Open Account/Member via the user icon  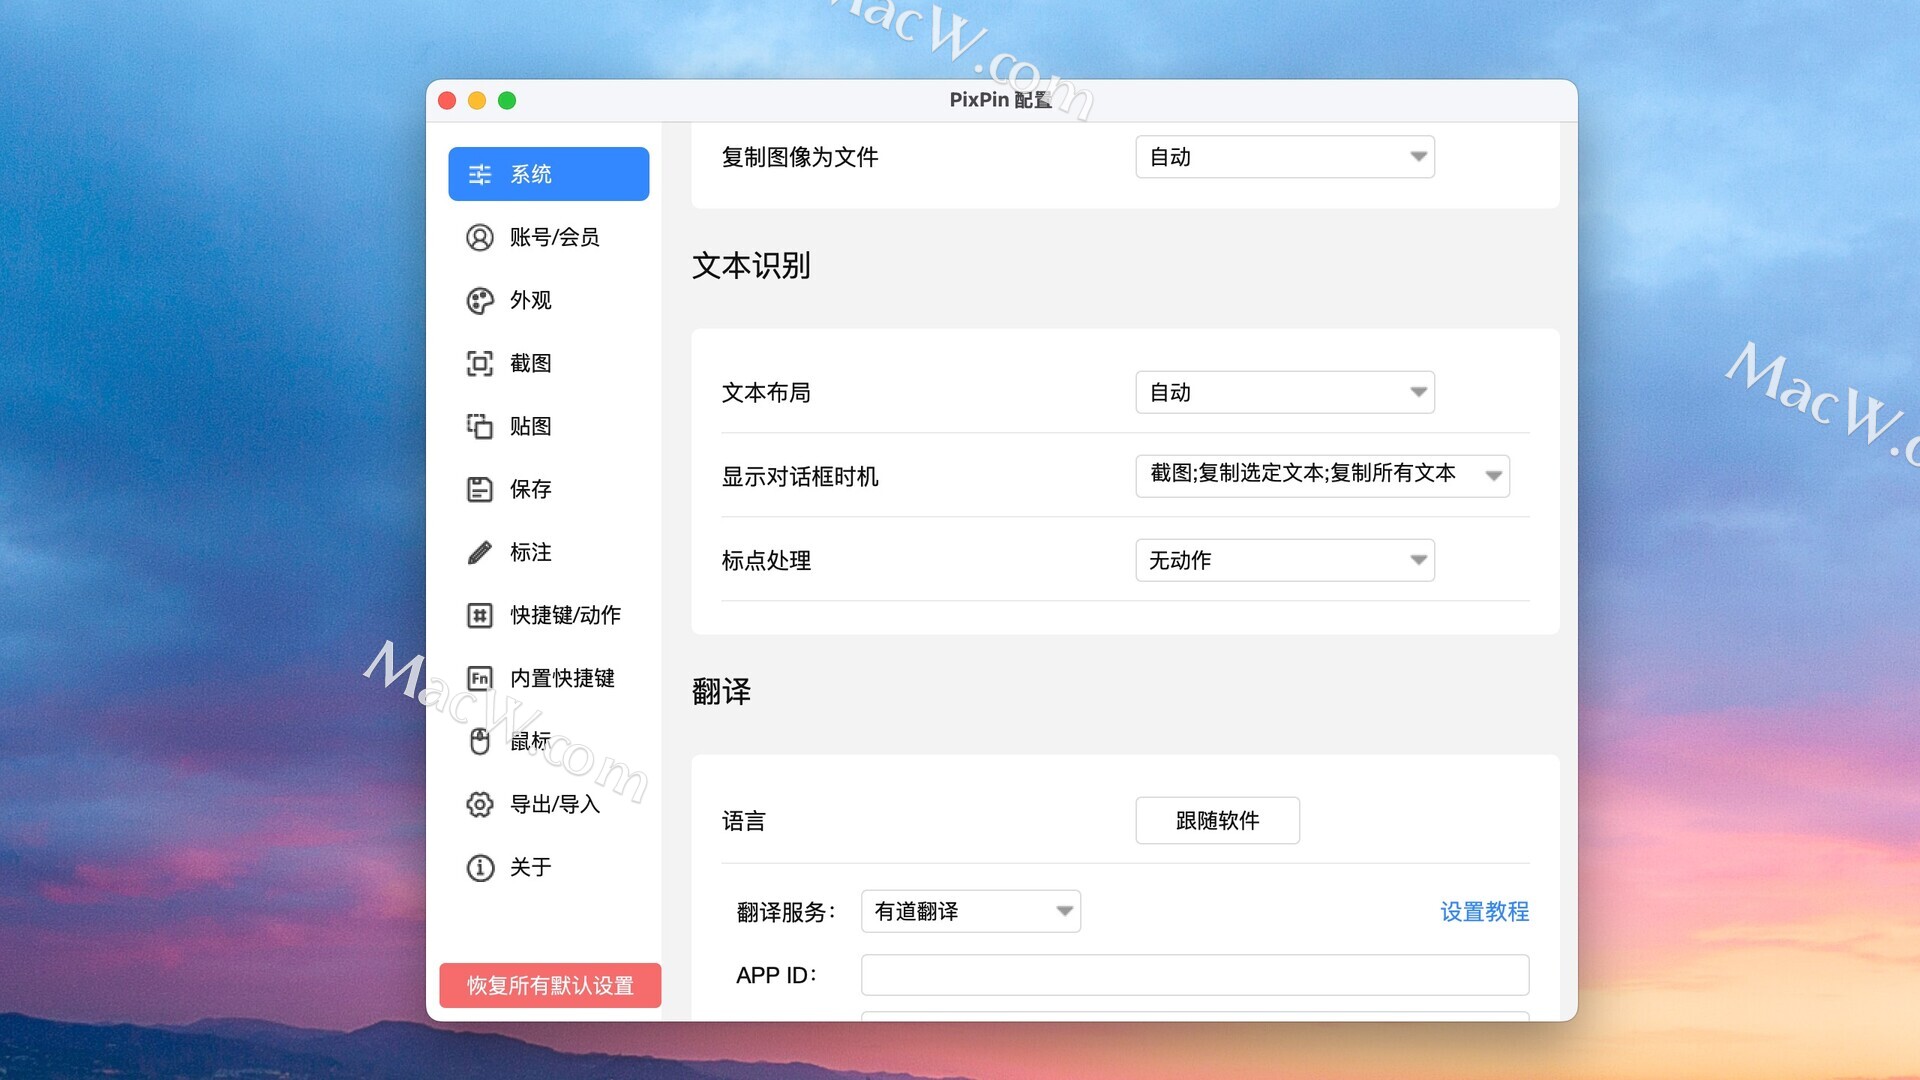coord(480,237)
